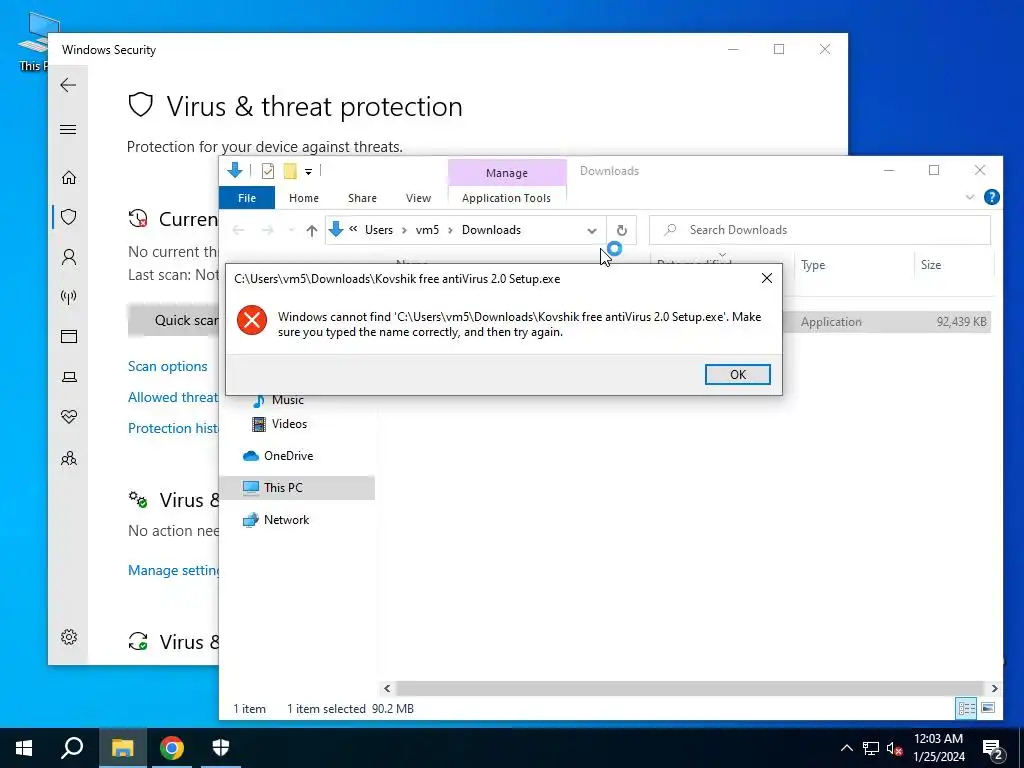Click the Properties icon in quick access toolbar

point(268,171)
